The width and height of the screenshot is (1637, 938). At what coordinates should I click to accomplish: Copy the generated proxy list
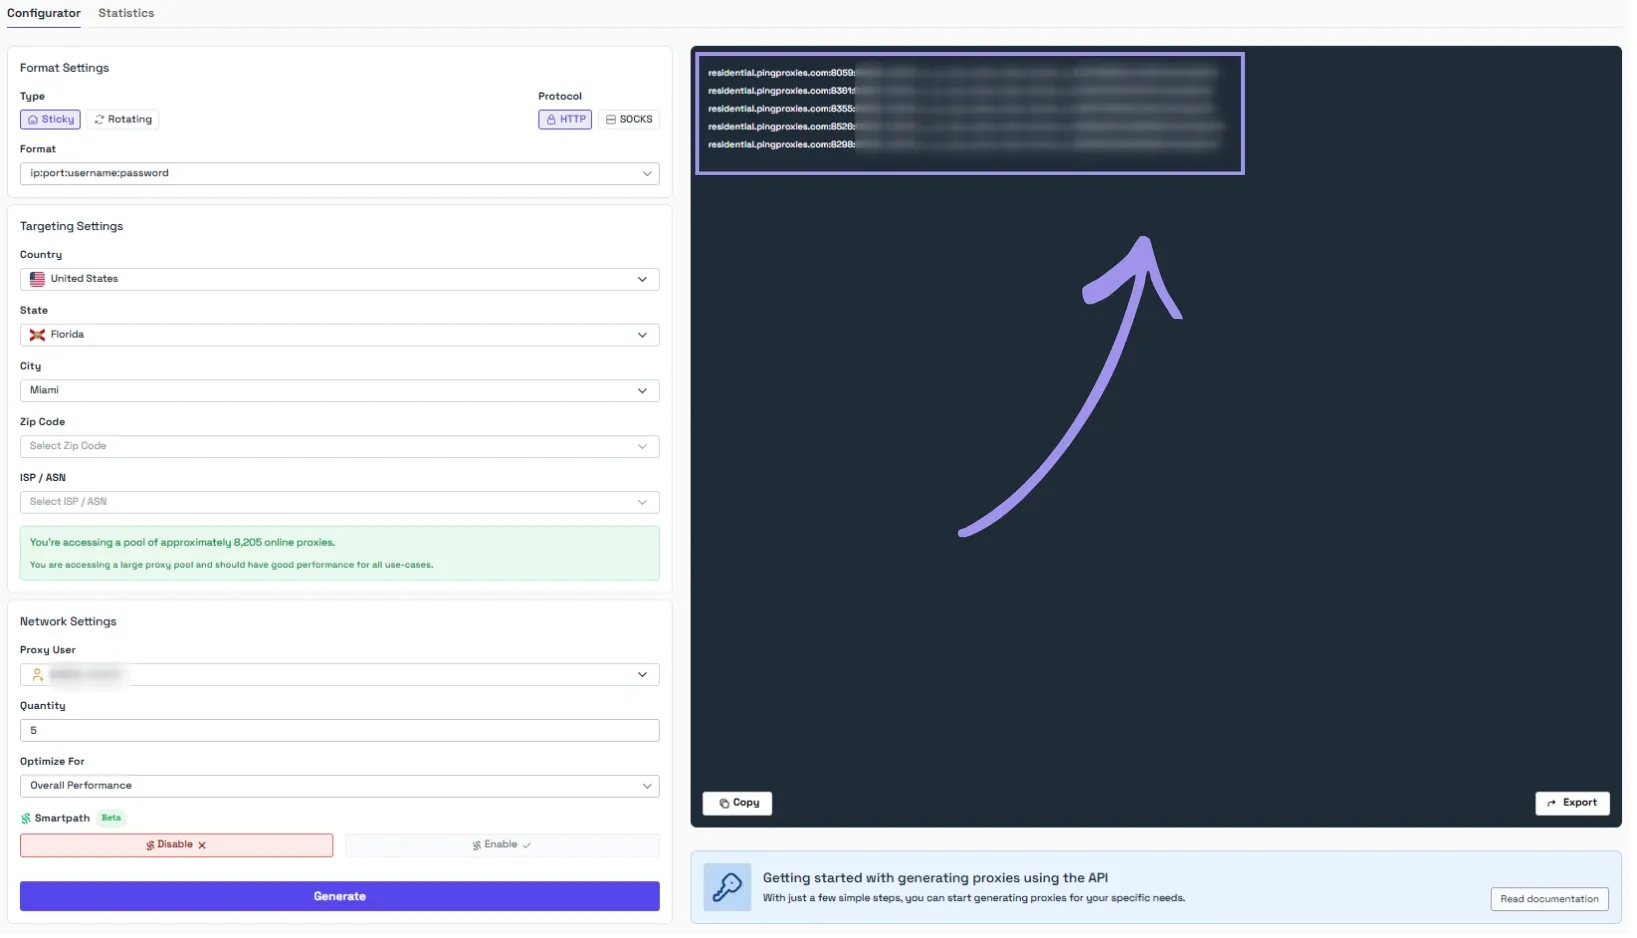740,805
